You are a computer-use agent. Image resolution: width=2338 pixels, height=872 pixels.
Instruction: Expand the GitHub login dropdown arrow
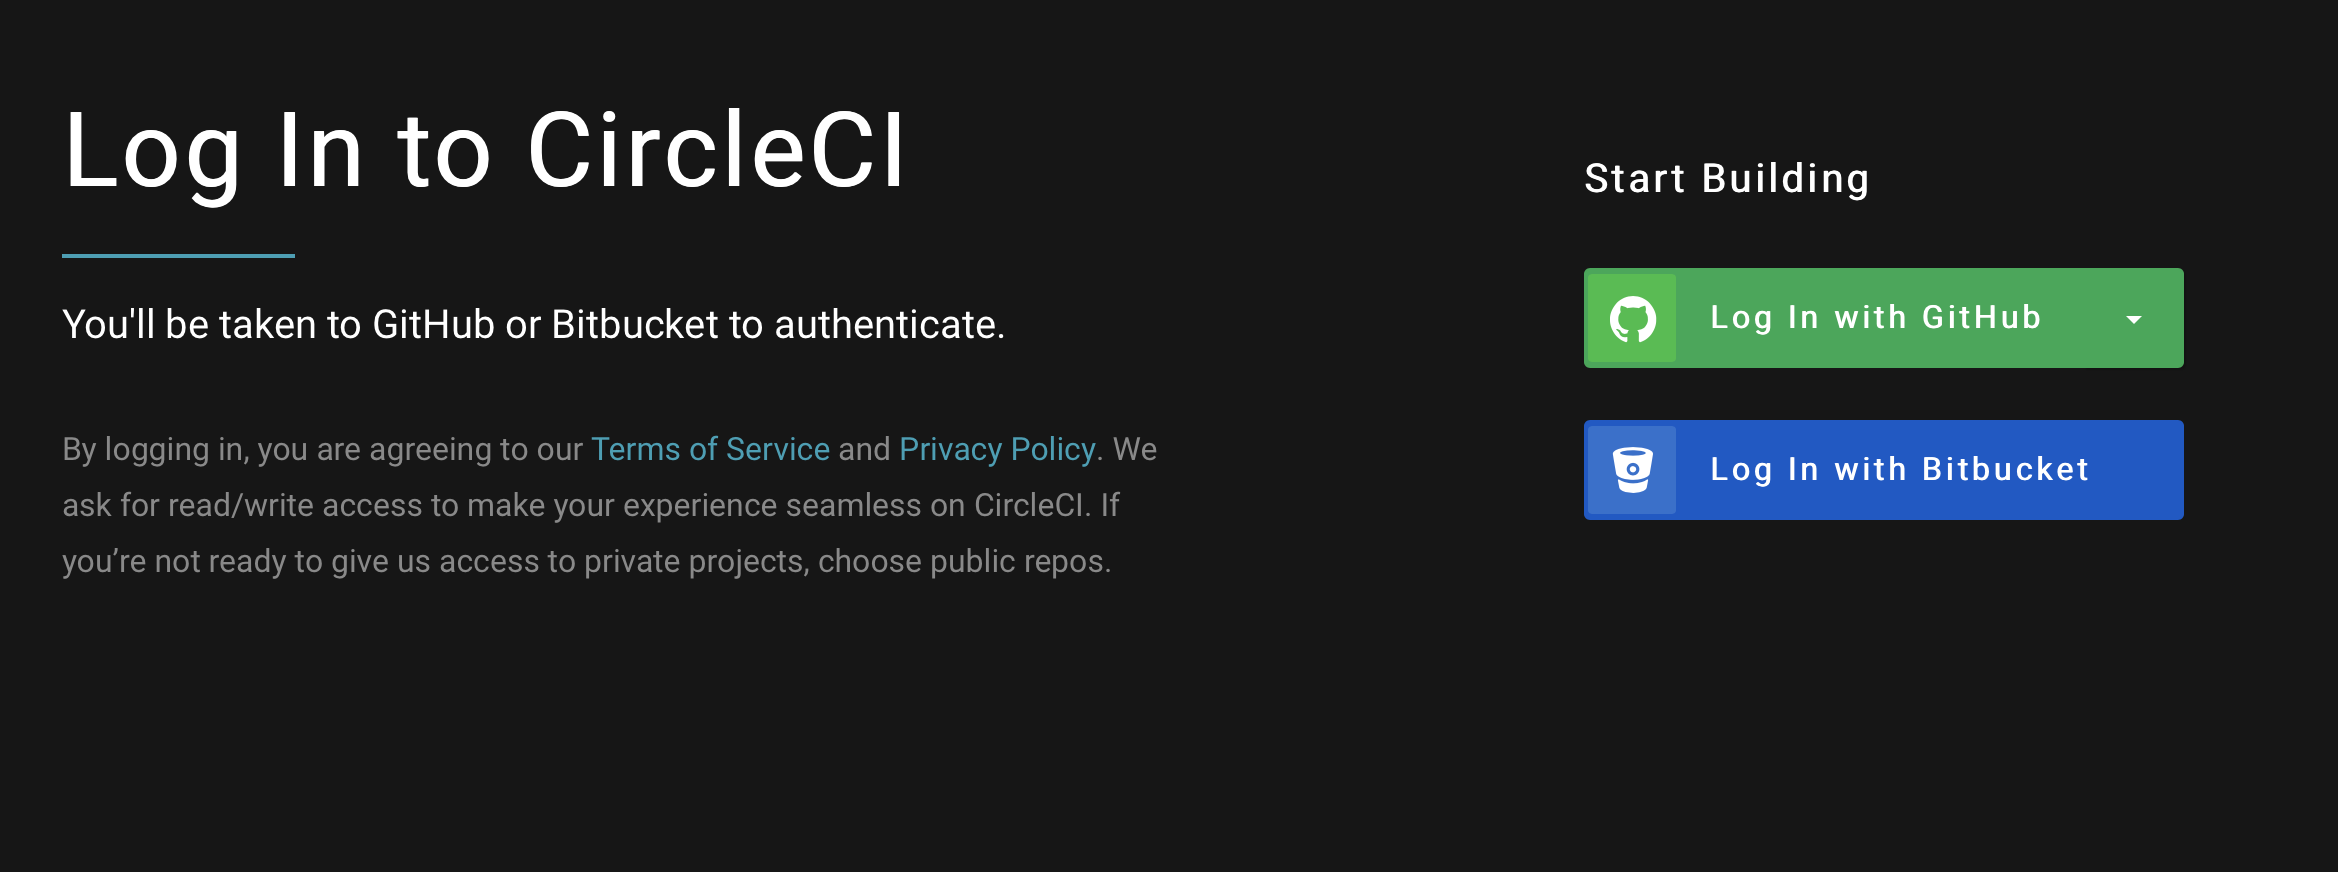pyautogui.click(x=2134, y=320)
